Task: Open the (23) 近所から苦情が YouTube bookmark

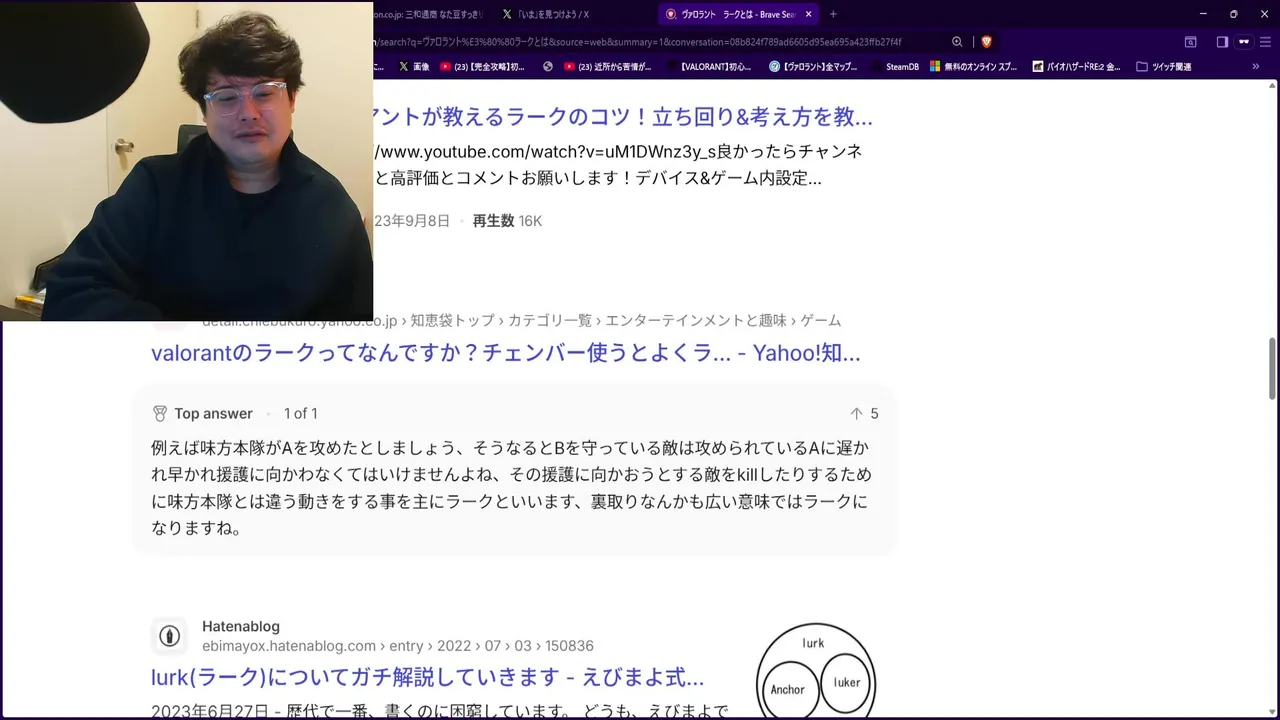Action: pos(608,67)
